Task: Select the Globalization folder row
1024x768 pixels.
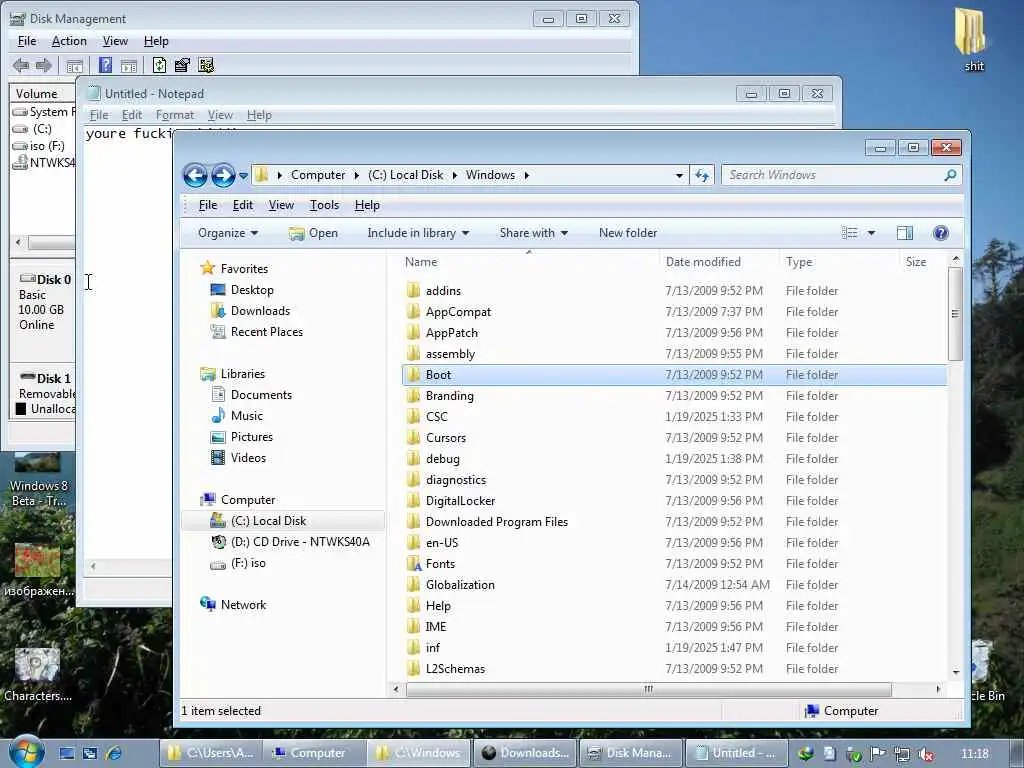Action: pos(674,584)
